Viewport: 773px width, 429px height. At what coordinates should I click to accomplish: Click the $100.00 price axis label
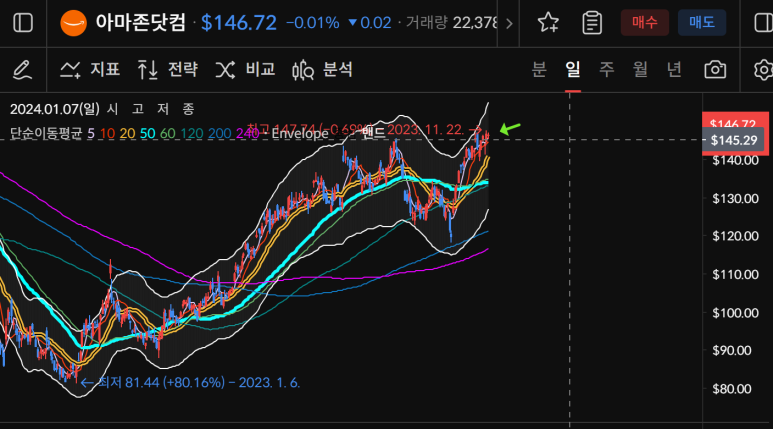(735, 313)
